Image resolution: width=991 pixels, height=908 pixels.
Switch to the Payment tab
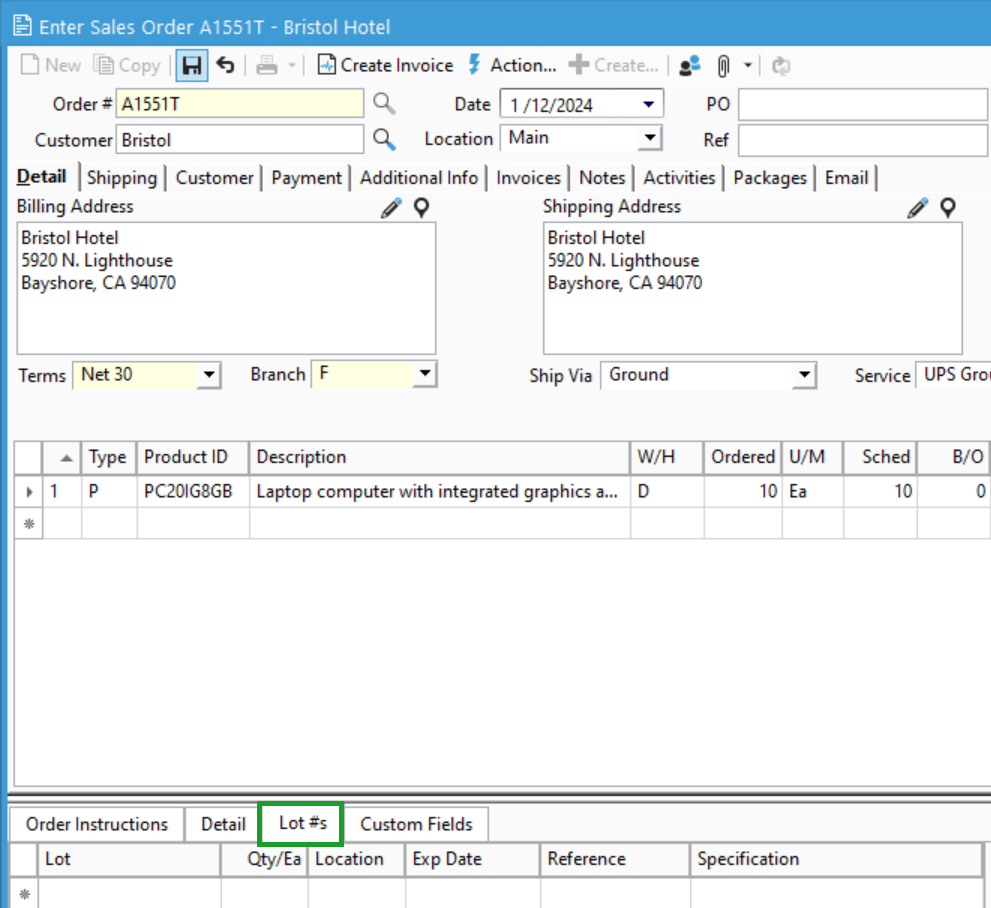click(306, 178)
